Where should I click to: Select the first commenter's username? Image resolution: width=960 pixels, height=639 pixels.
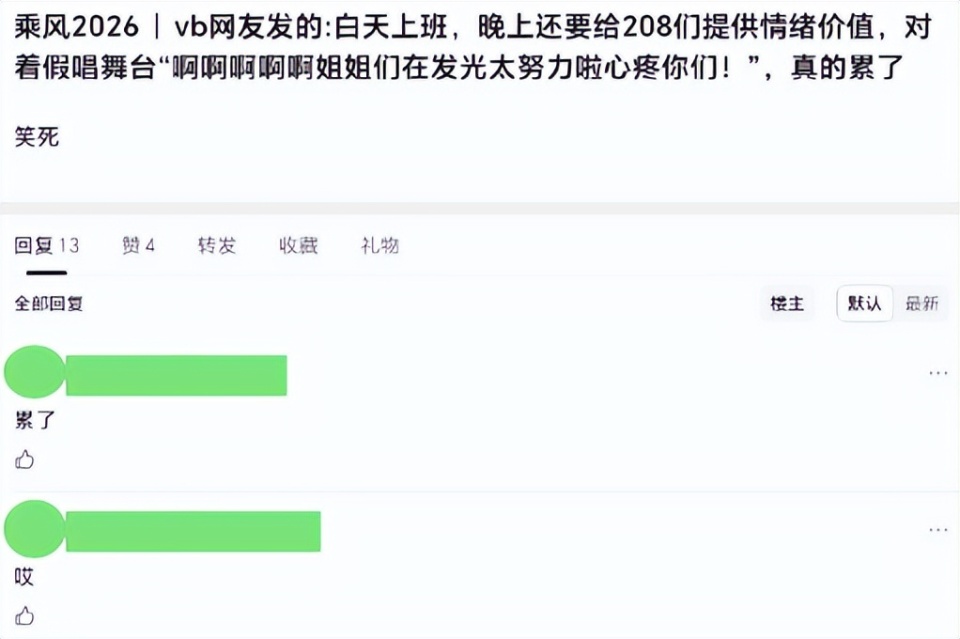tap(175, 371)
